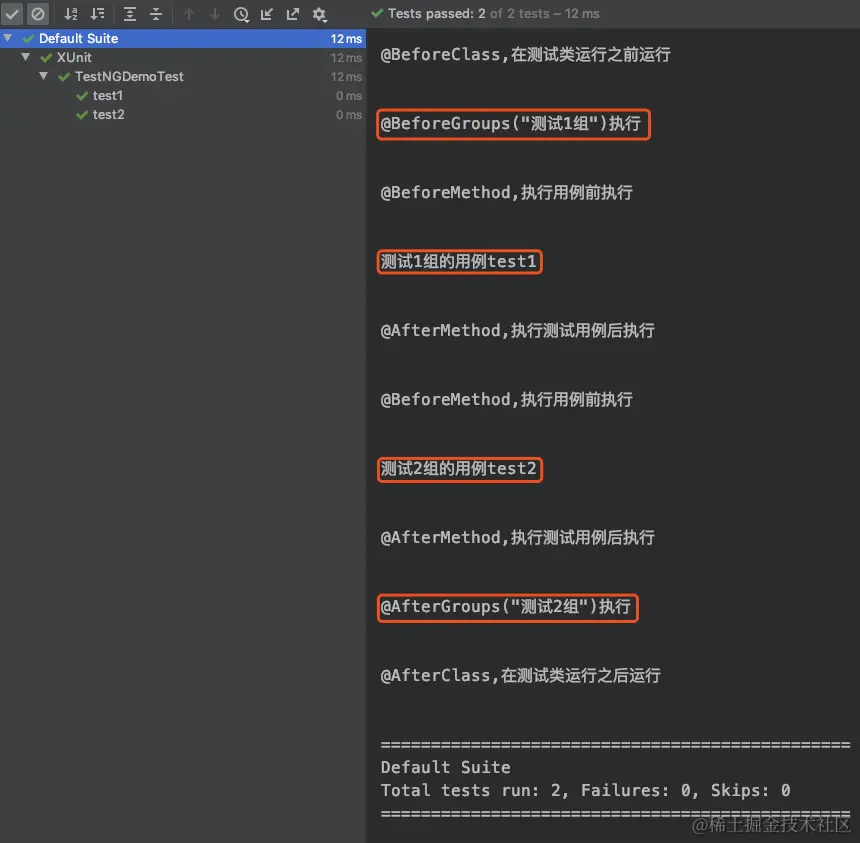Click the green check beside test1
Image resolution: width=860 pixels, height=843 pixels.
pyautogui.click(x=82, y=96)
